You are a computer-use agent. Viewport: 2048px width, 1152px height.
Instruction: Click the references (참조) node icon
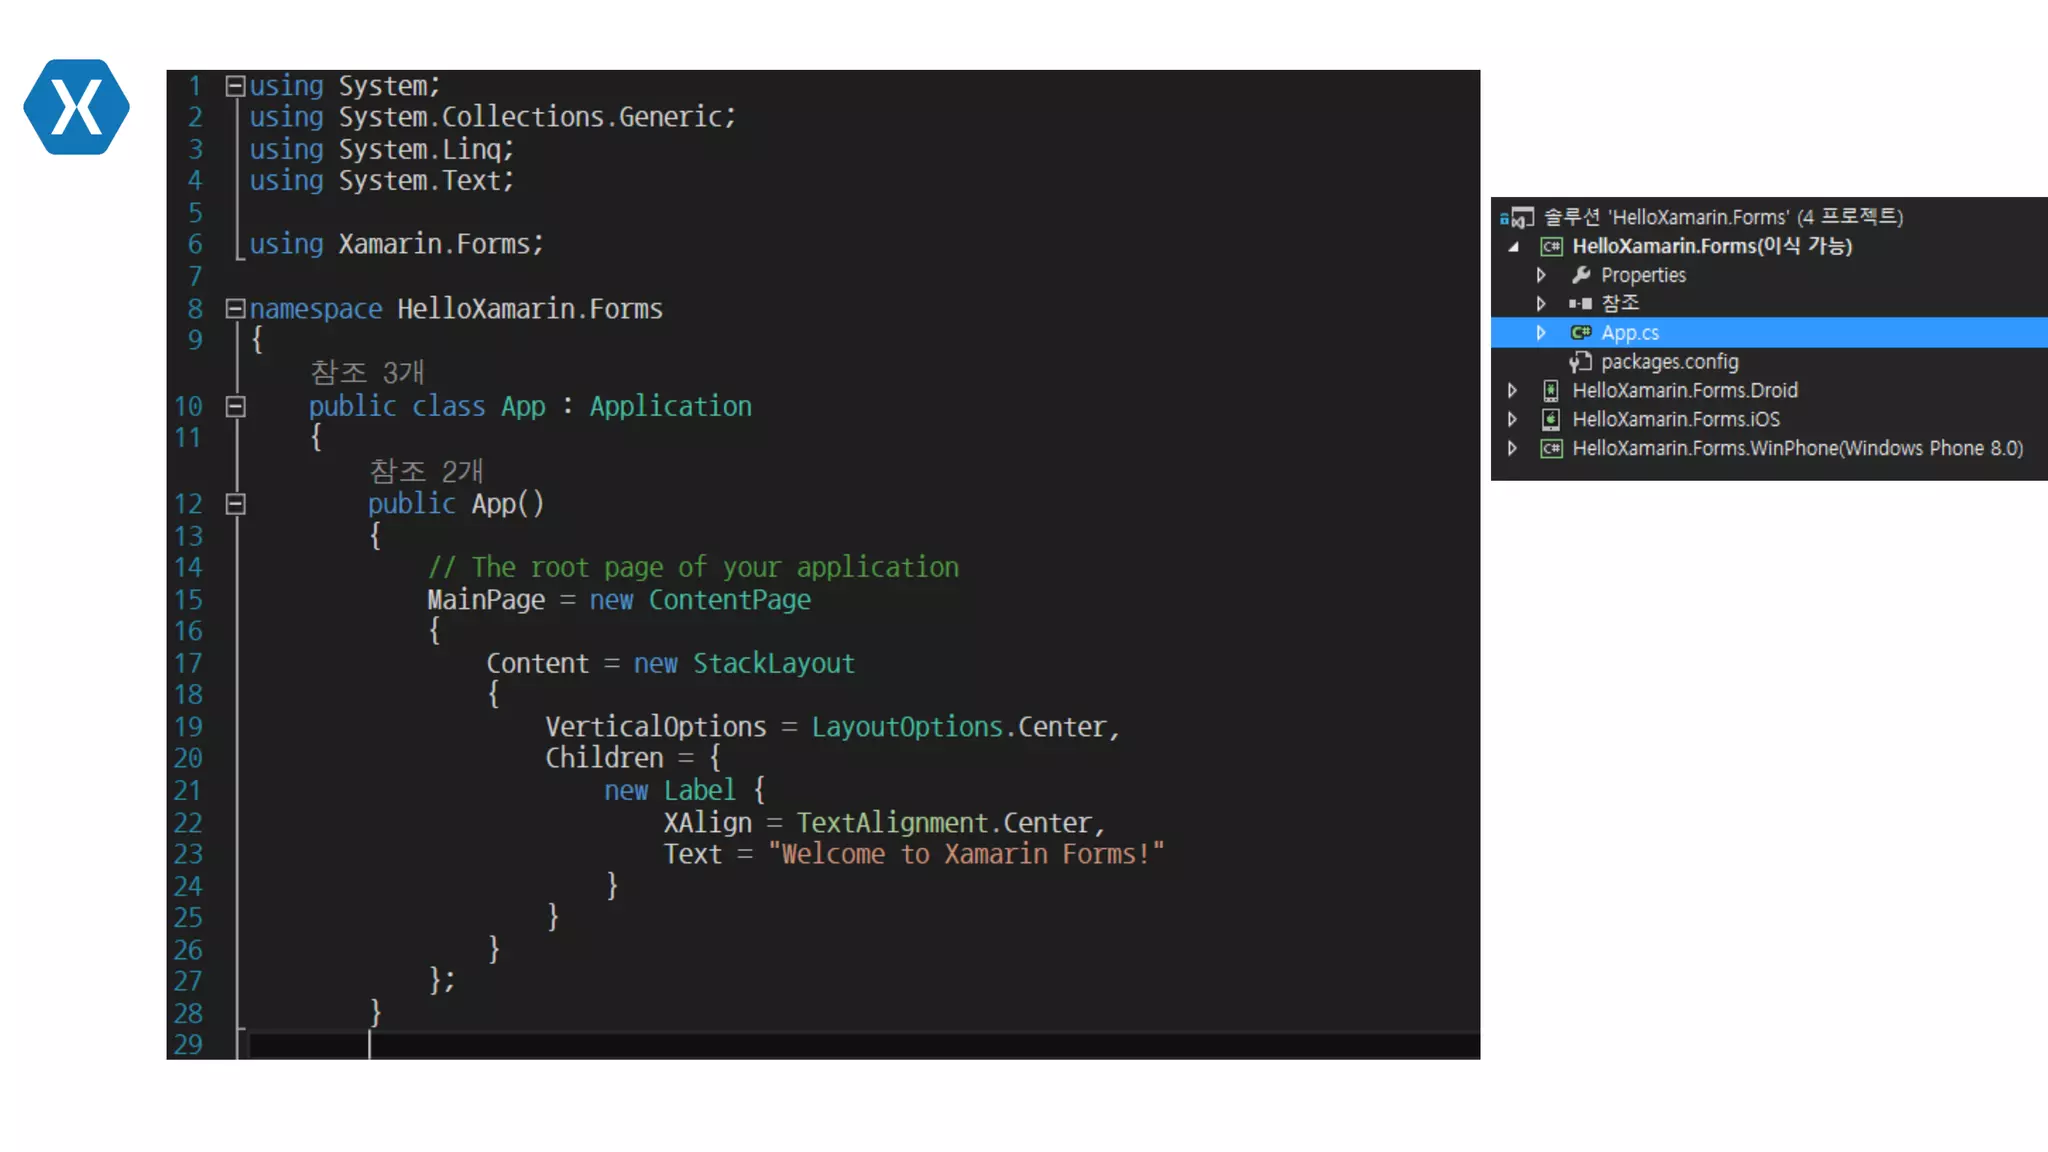[1580, 303]
